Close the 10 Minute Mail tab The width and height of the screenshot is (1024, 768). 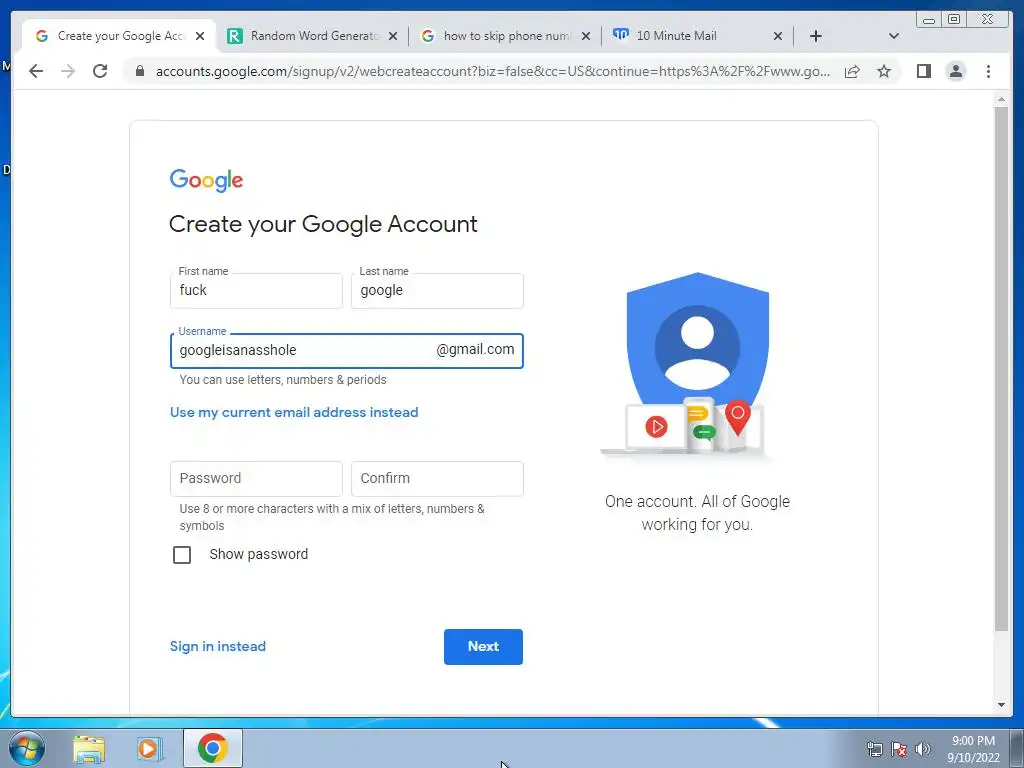(x=778, y=36)
